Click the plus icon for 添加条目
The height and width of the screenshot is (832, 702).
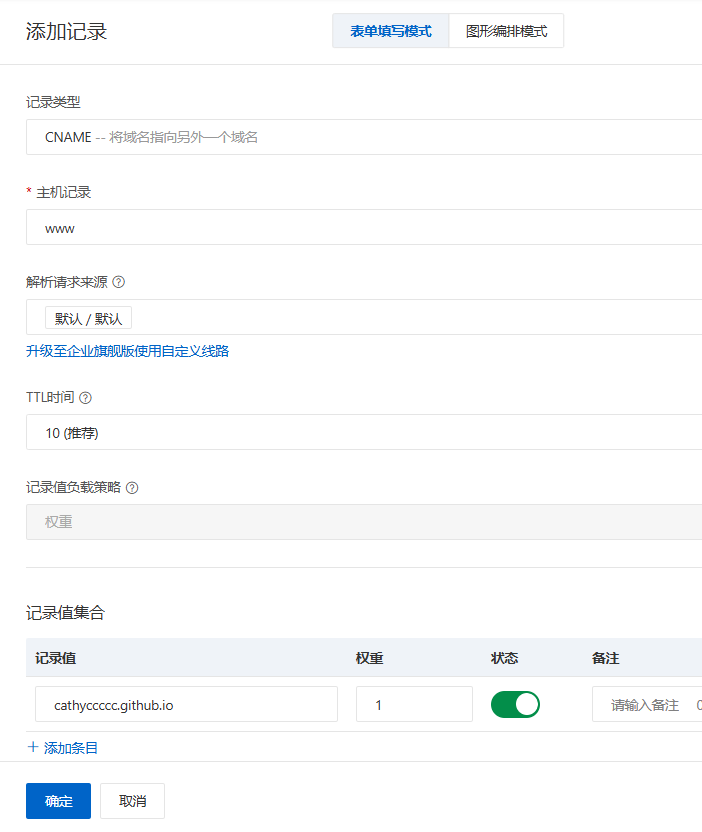point(33,747)
